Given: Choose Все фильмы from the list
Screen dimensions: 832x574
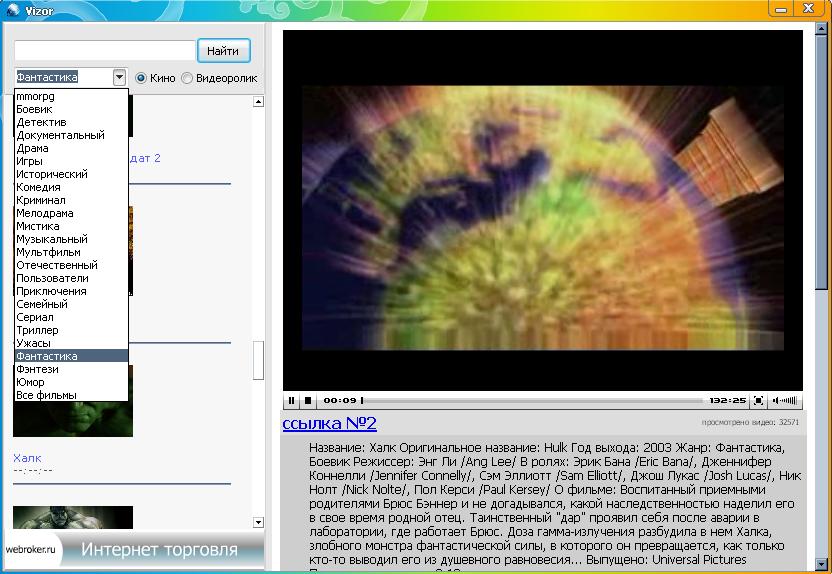Looking at the screenshot, I should click(71, 395).
